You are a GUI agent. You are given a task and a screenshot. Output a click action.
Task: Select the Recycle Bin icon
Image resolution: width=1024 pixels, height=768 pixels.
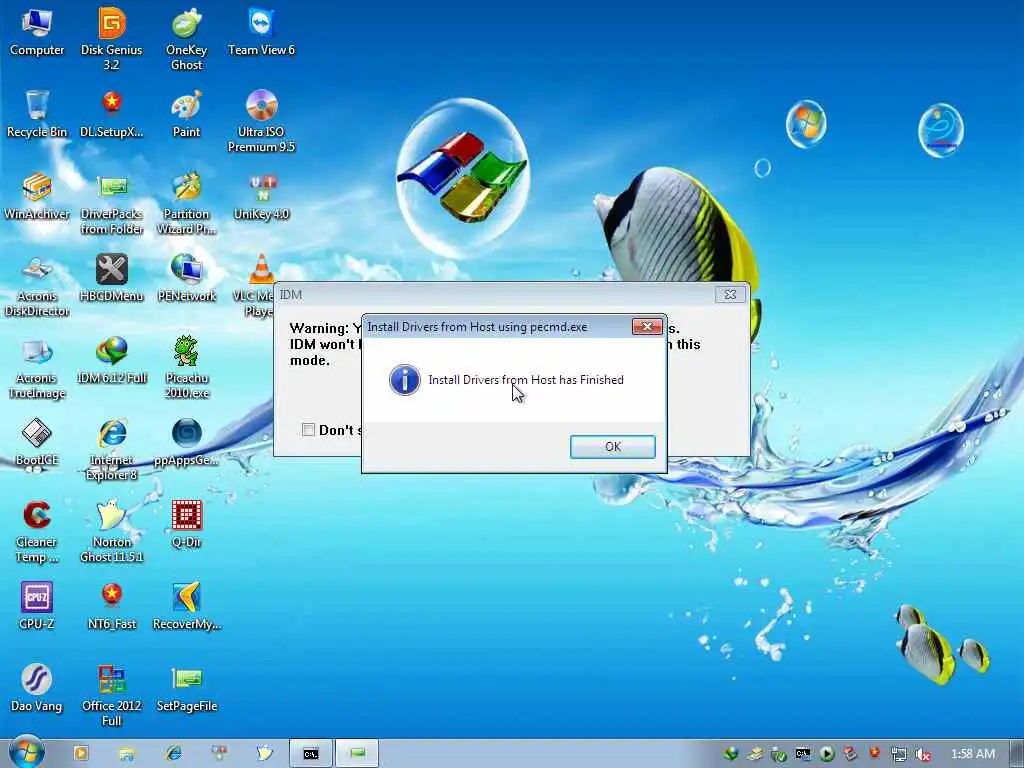(37, 114)
